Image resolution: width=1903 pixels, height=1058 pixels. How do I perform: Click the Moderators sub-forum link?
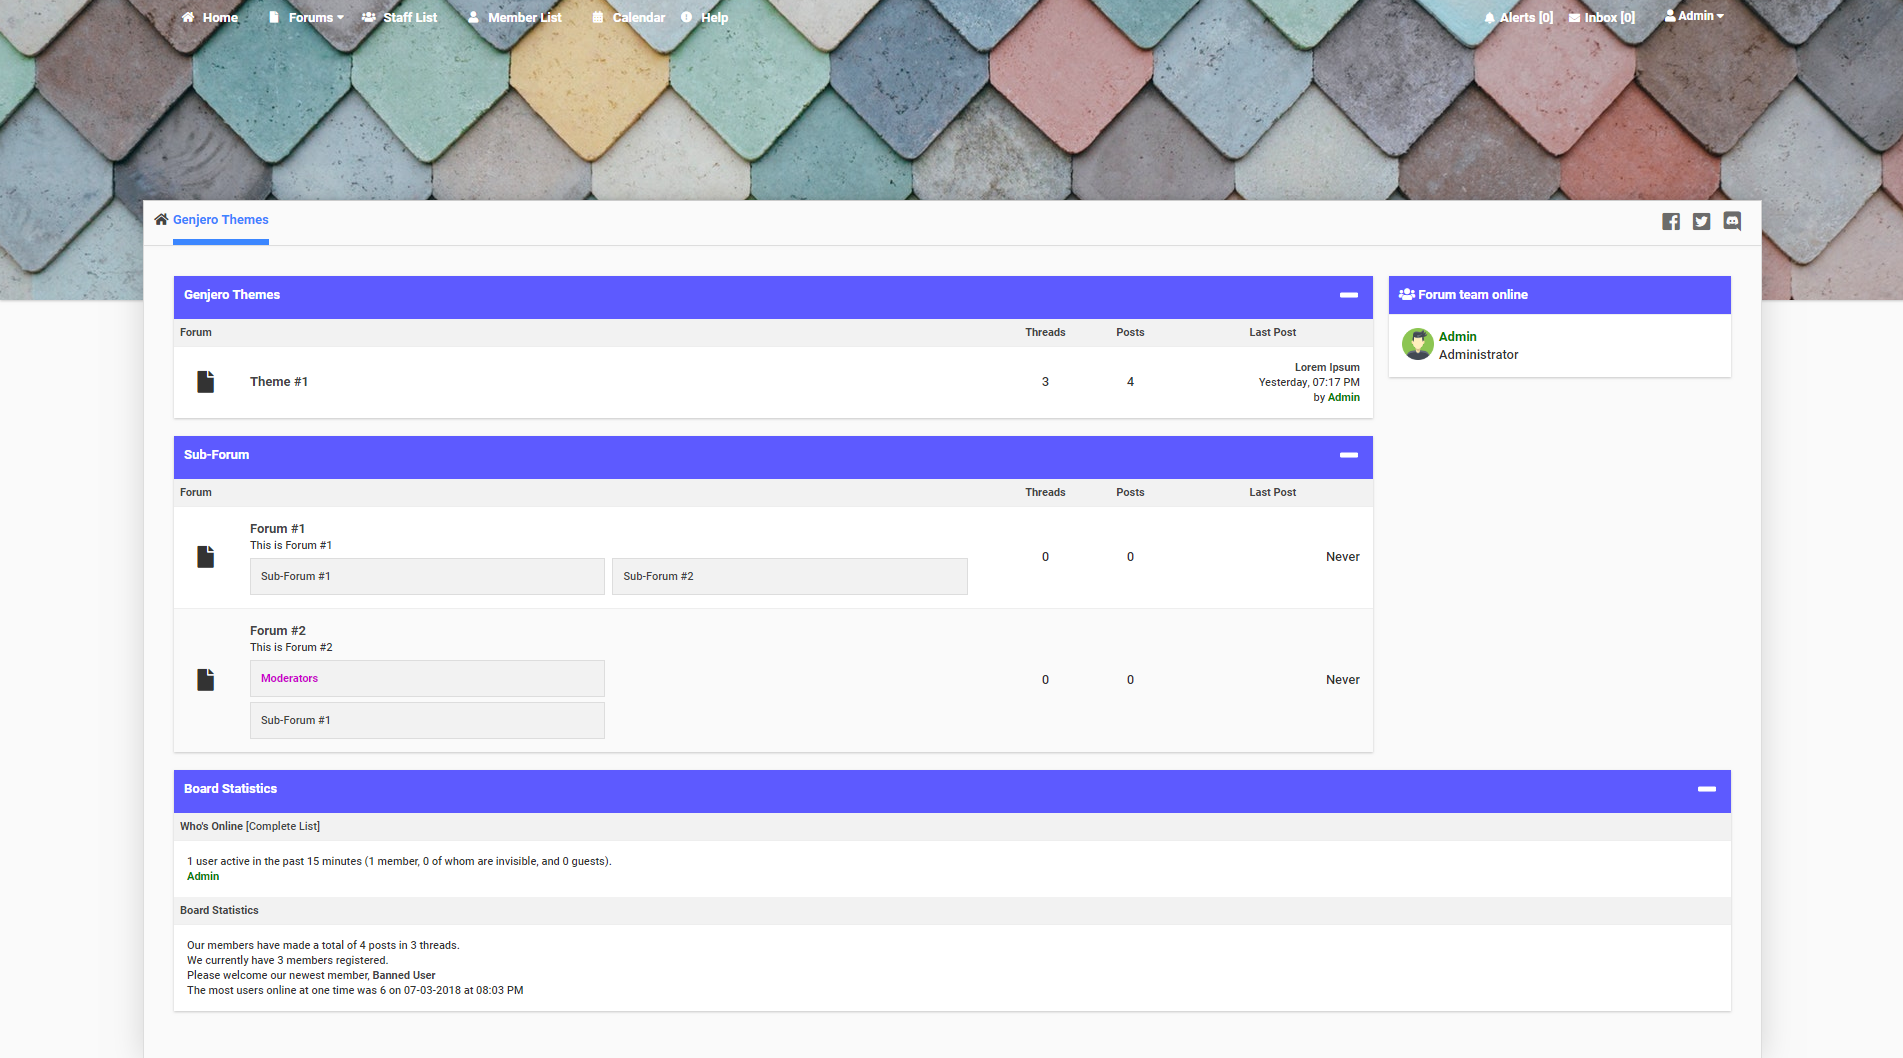289,679
